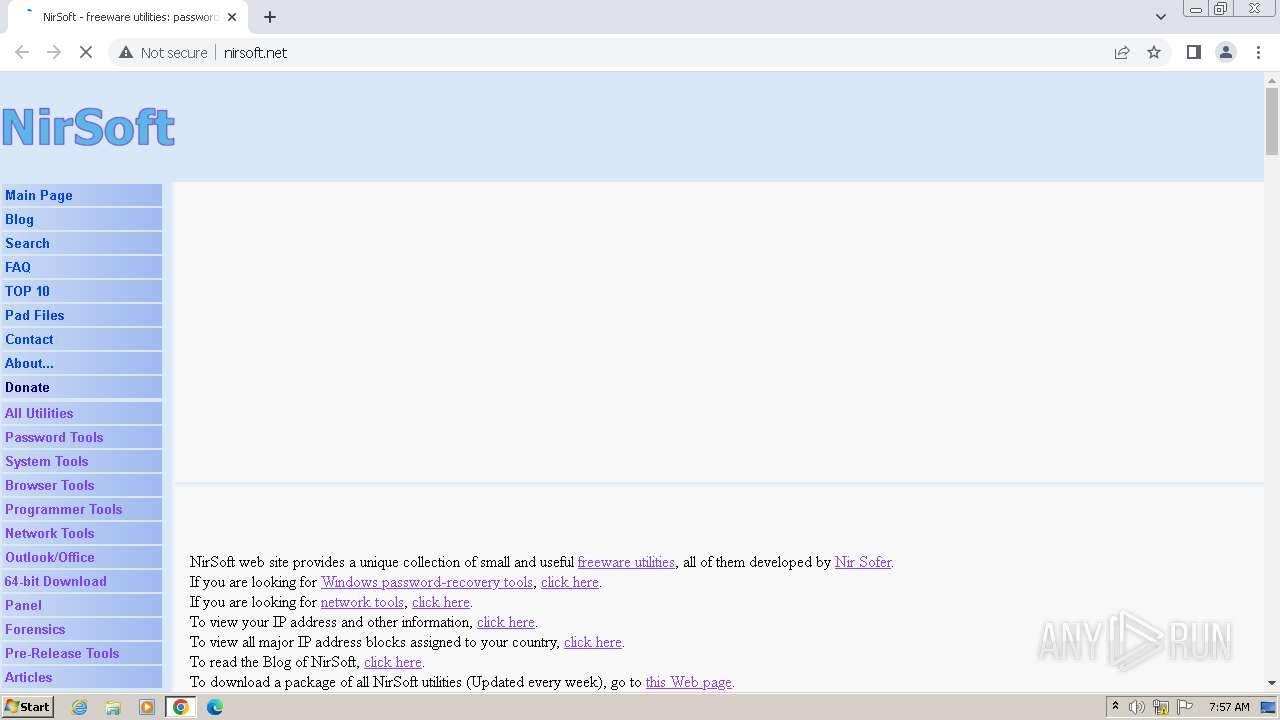View Not secure site information
The height and width of the screenshot is (720, 1280).
tap(163, 52)
